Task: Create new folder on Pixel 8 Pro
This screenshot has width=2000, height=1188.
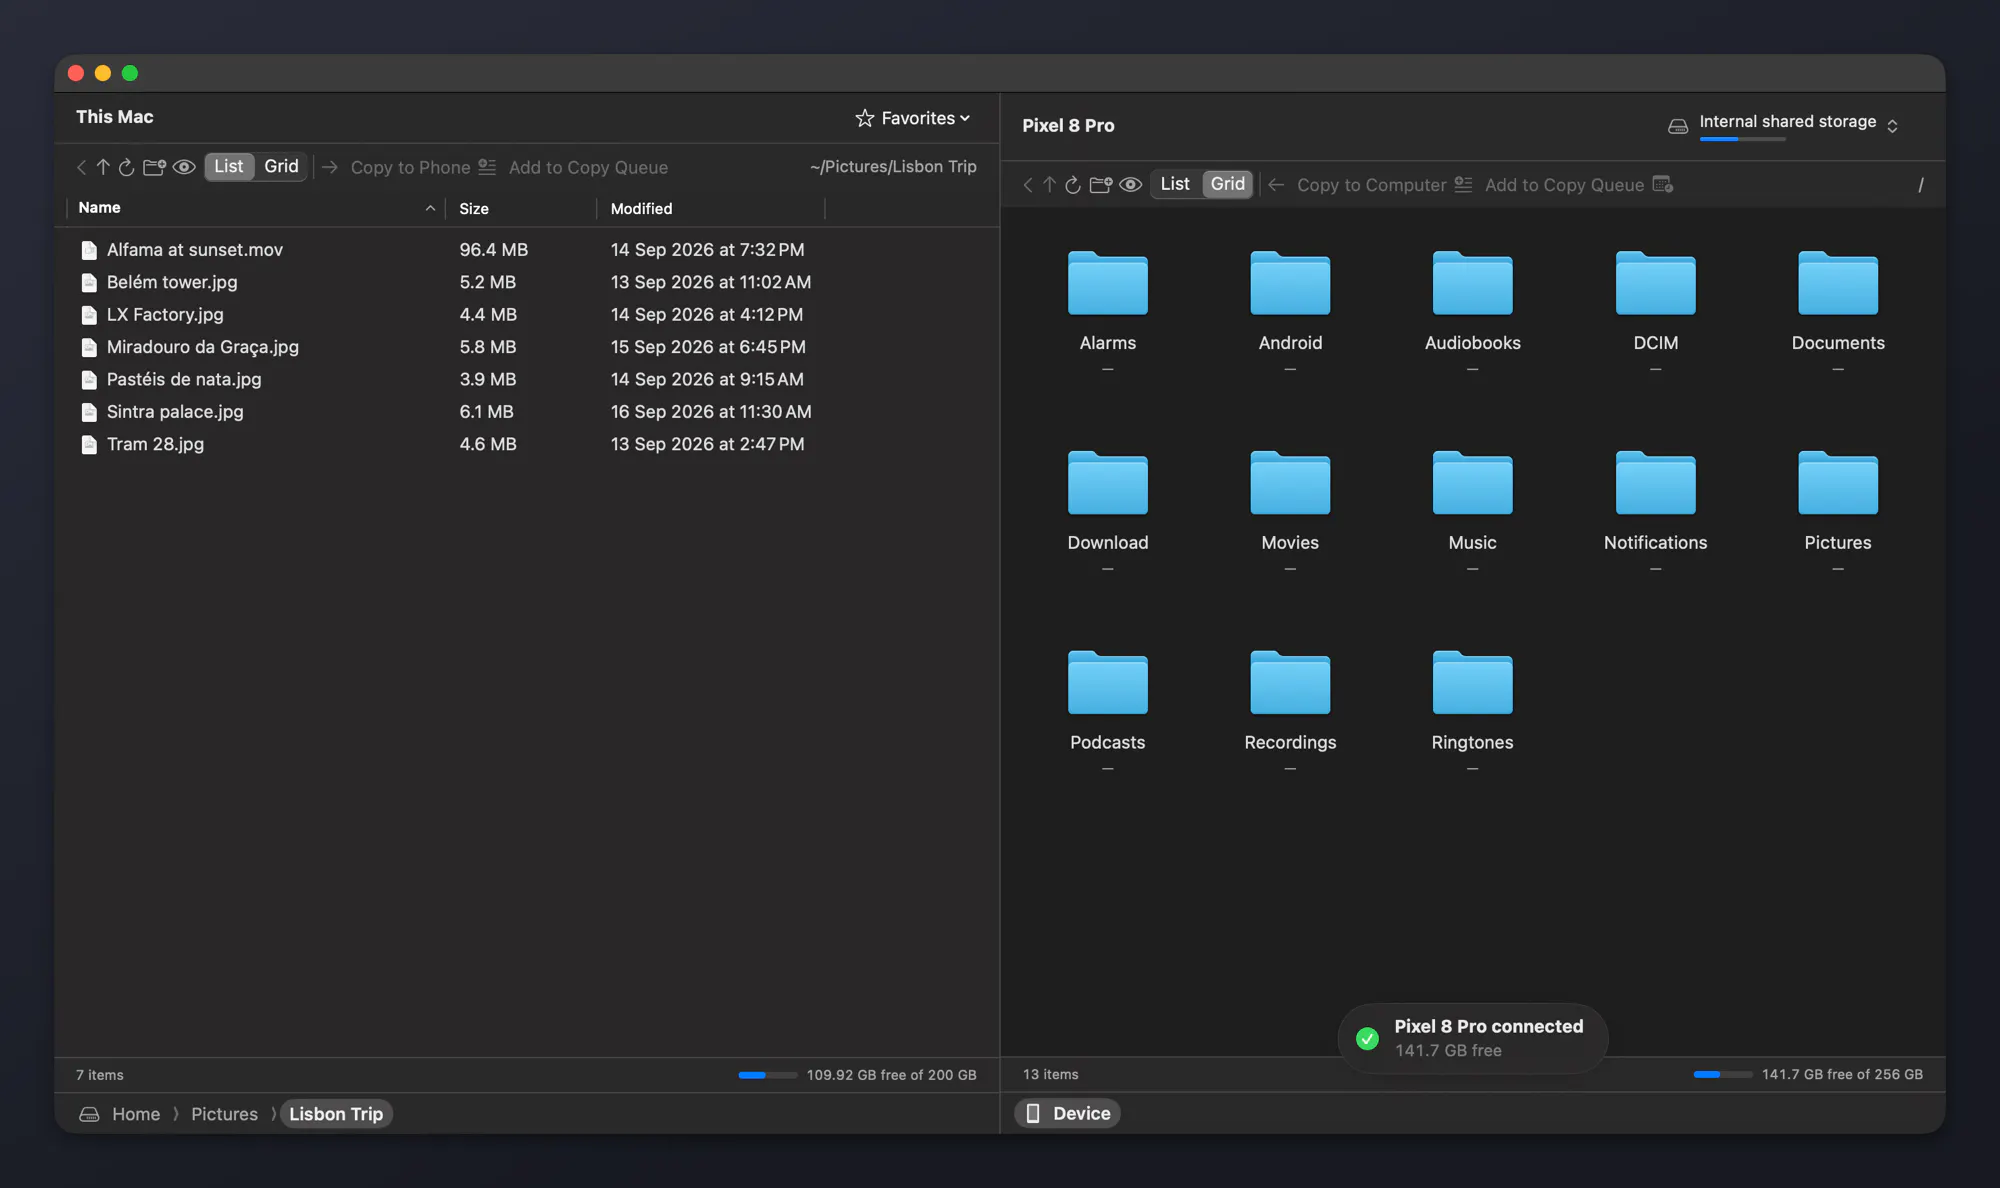Action: 1101,185
